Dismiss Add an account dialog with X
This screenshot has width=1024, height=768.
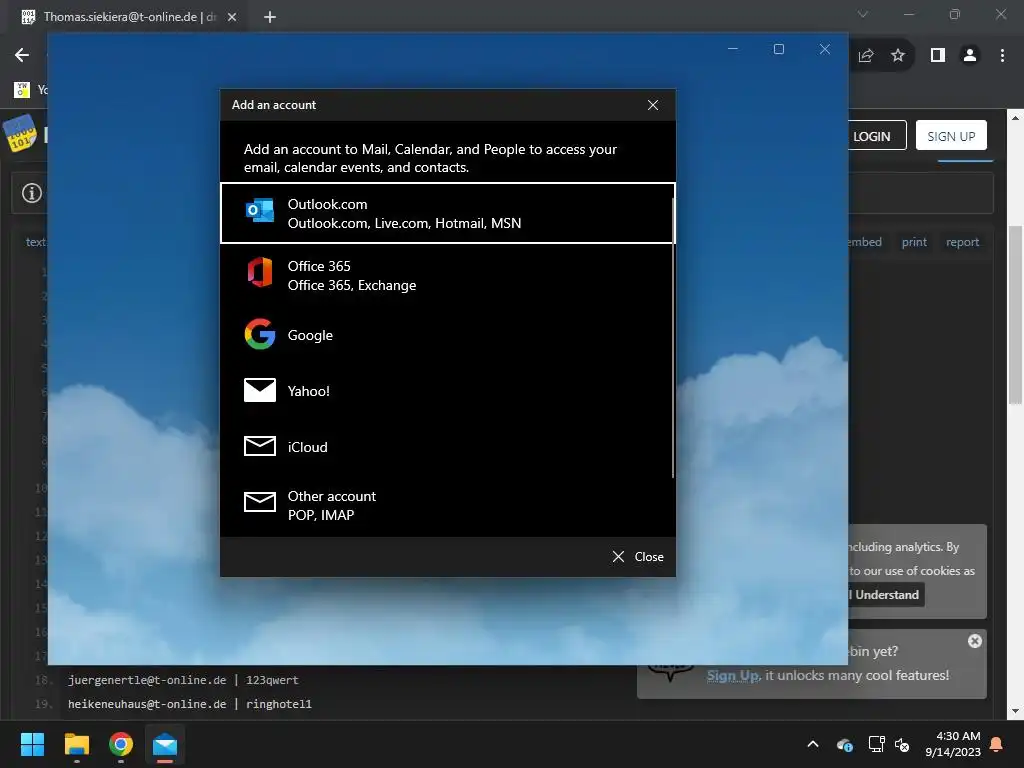click(x=652, y=104)
